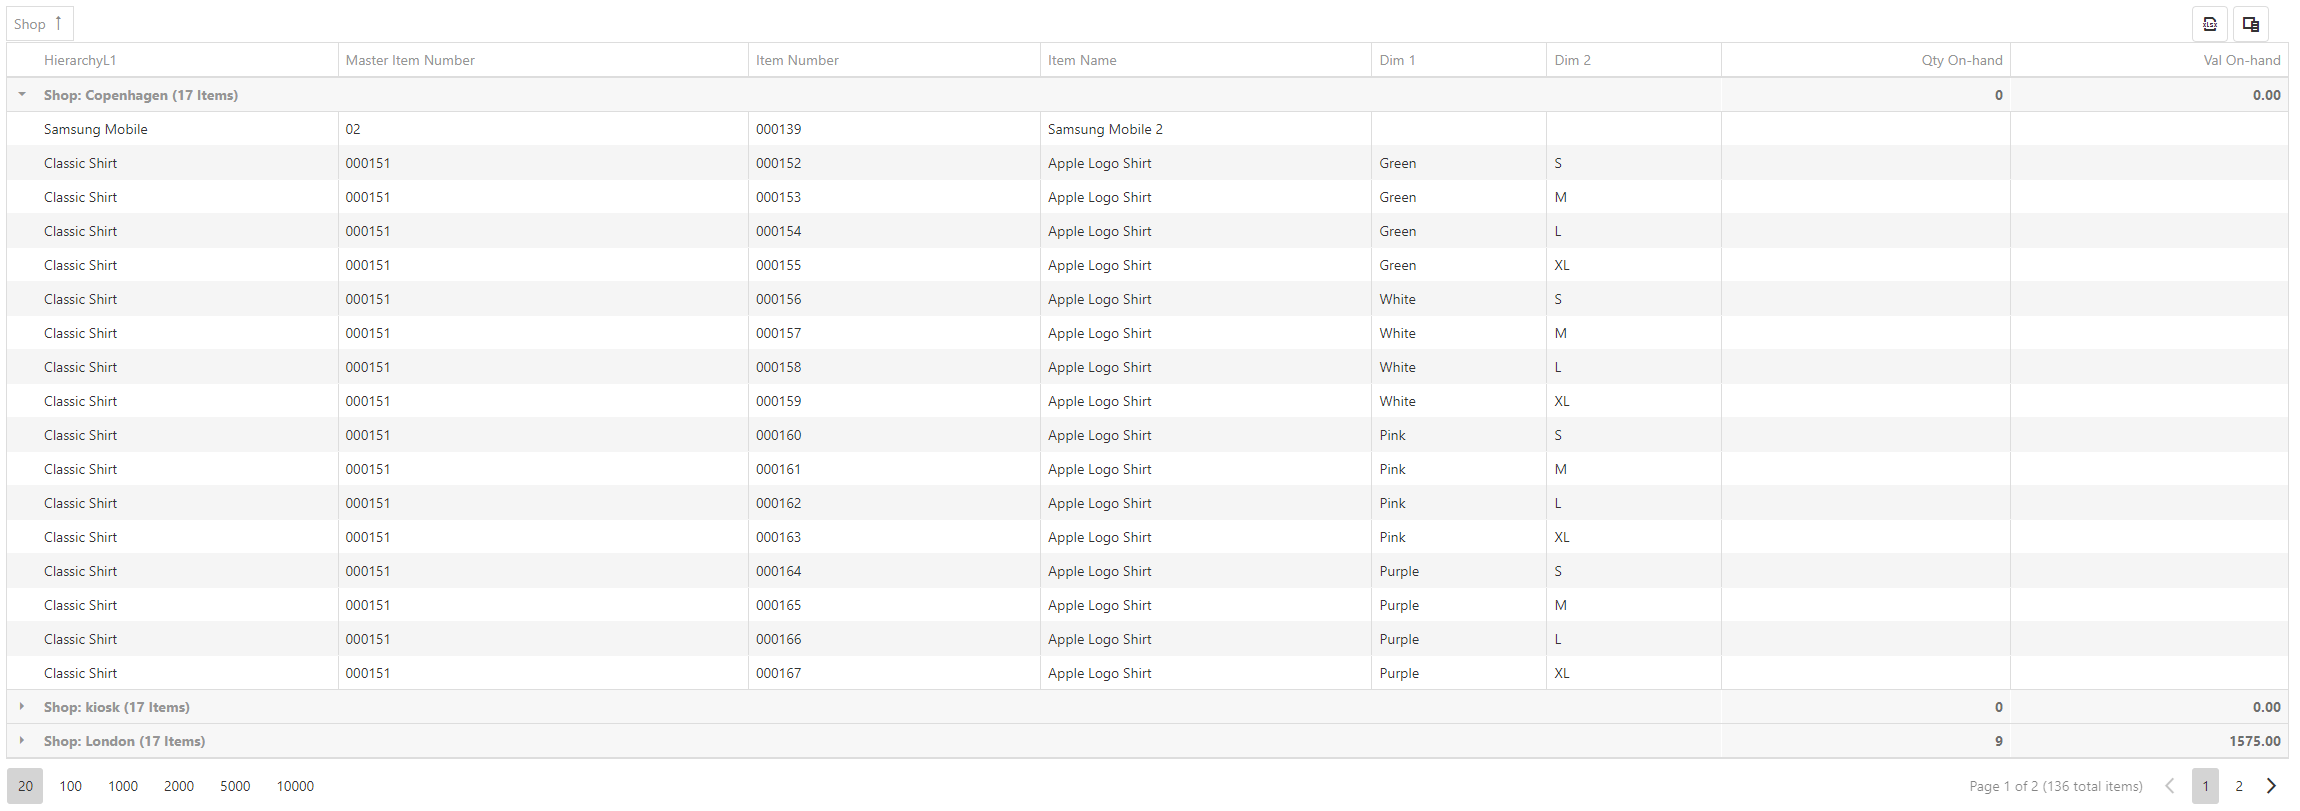This screenshot has height=811, width=2300.
Task: Click item number 000155
Action: [778, 265]
